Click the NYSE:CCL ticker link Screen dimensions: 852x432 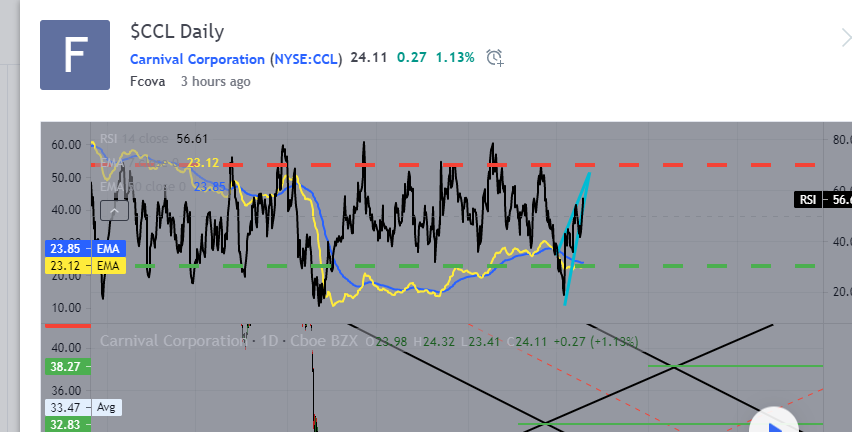(307, 59)
